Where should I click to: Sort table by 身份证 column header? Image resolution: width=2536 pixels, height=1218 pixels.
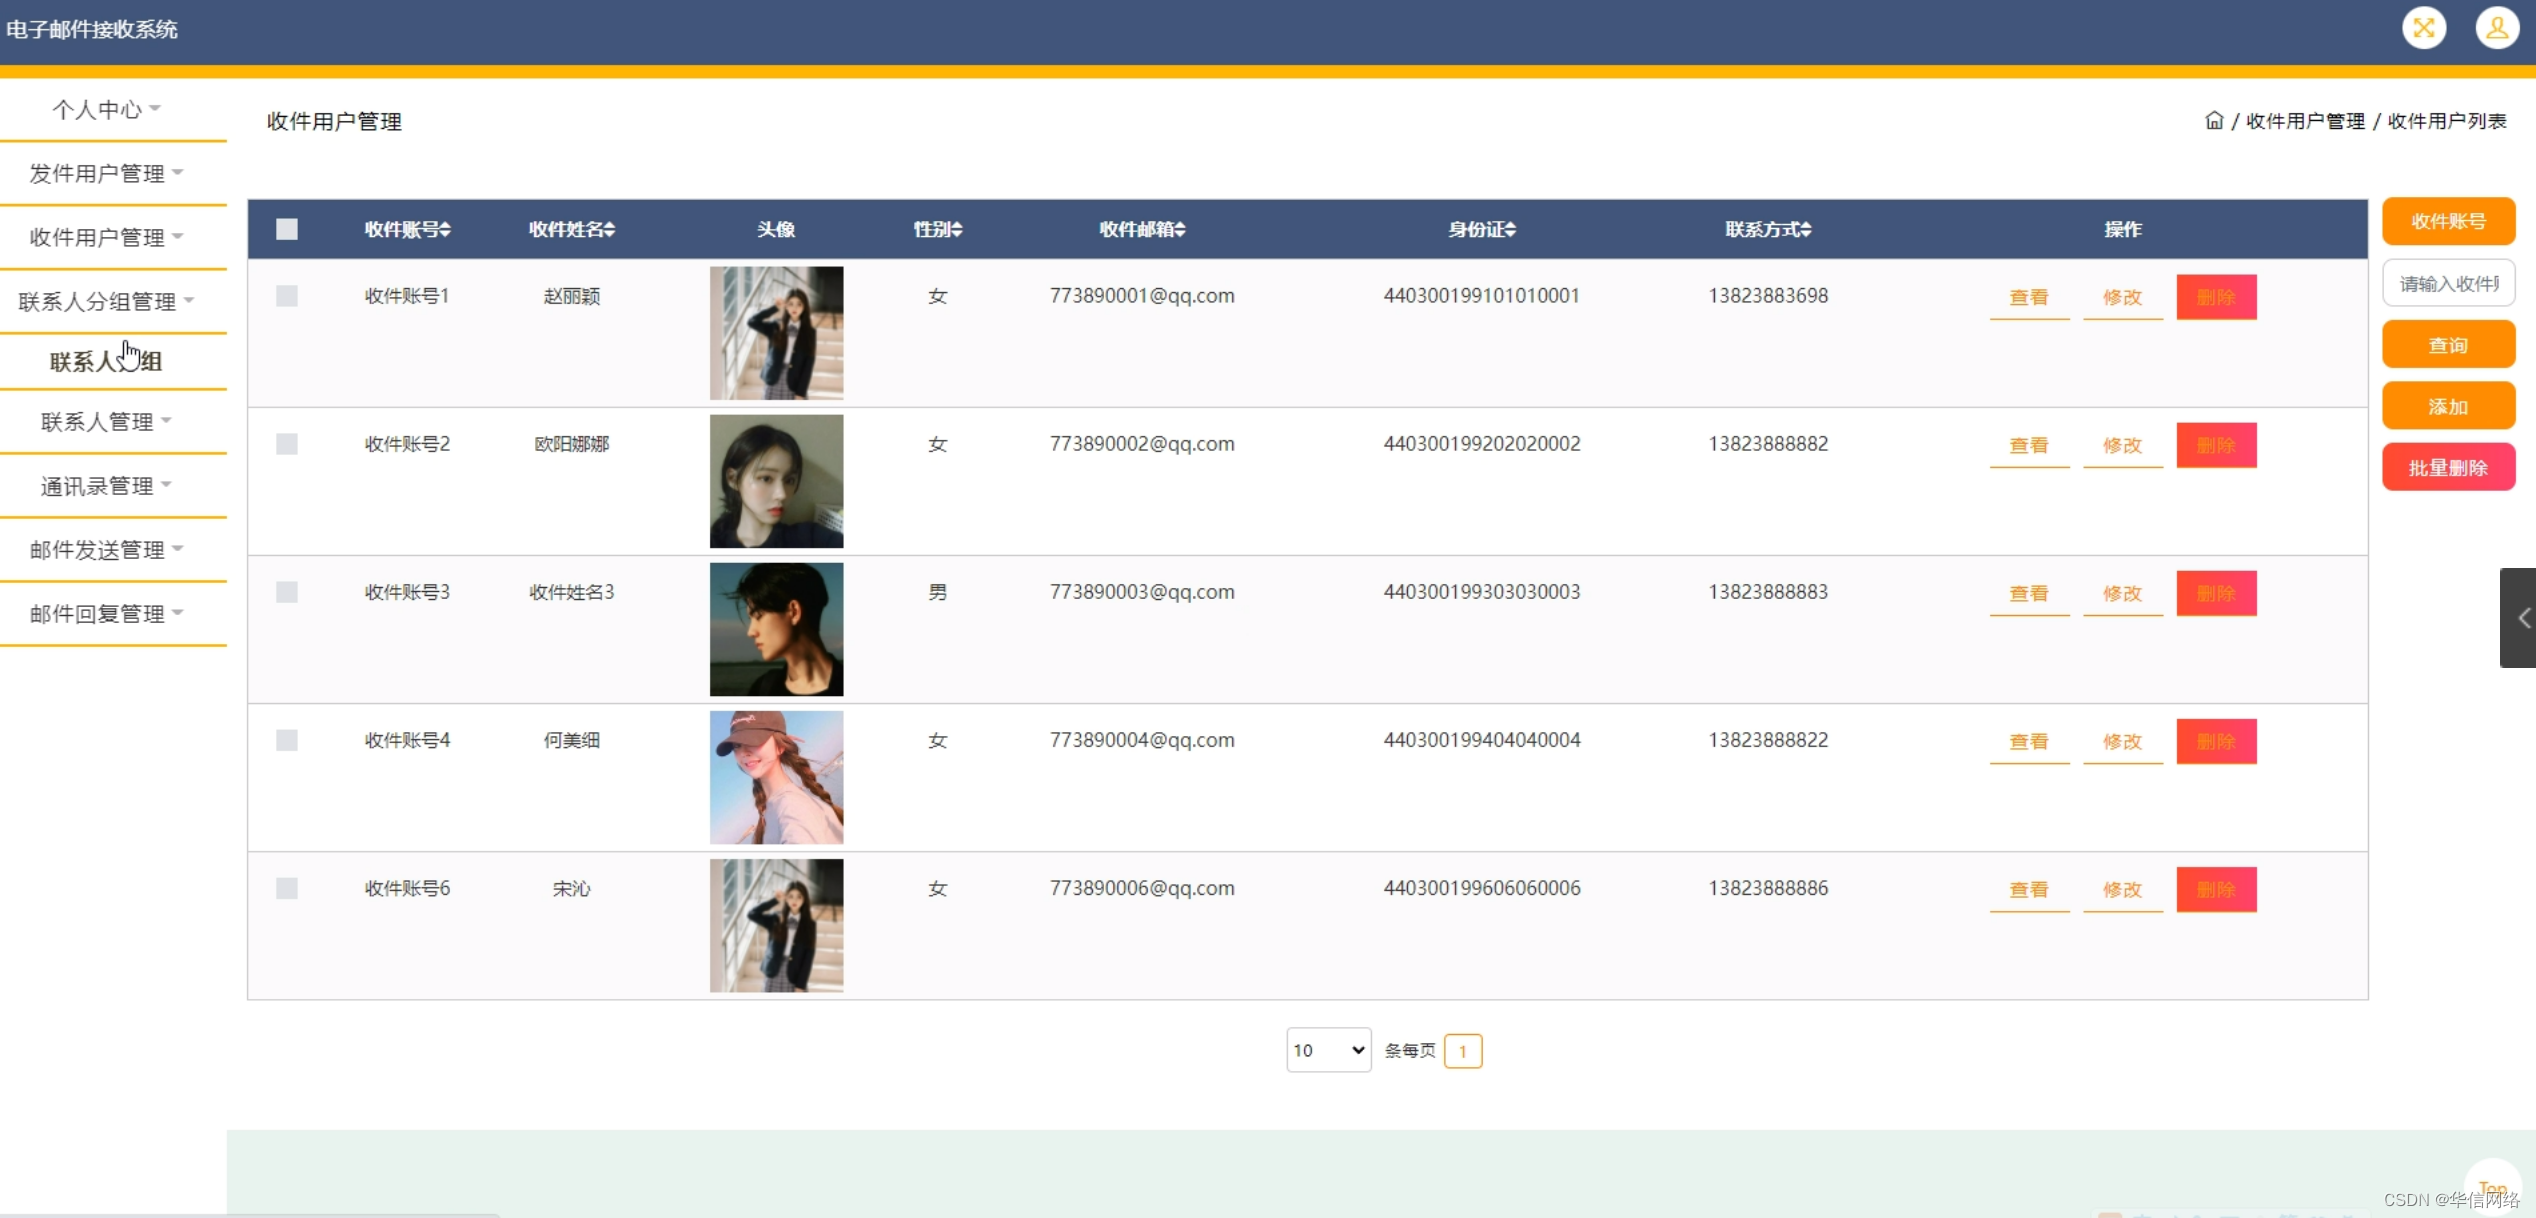(x=1482, y=230)
